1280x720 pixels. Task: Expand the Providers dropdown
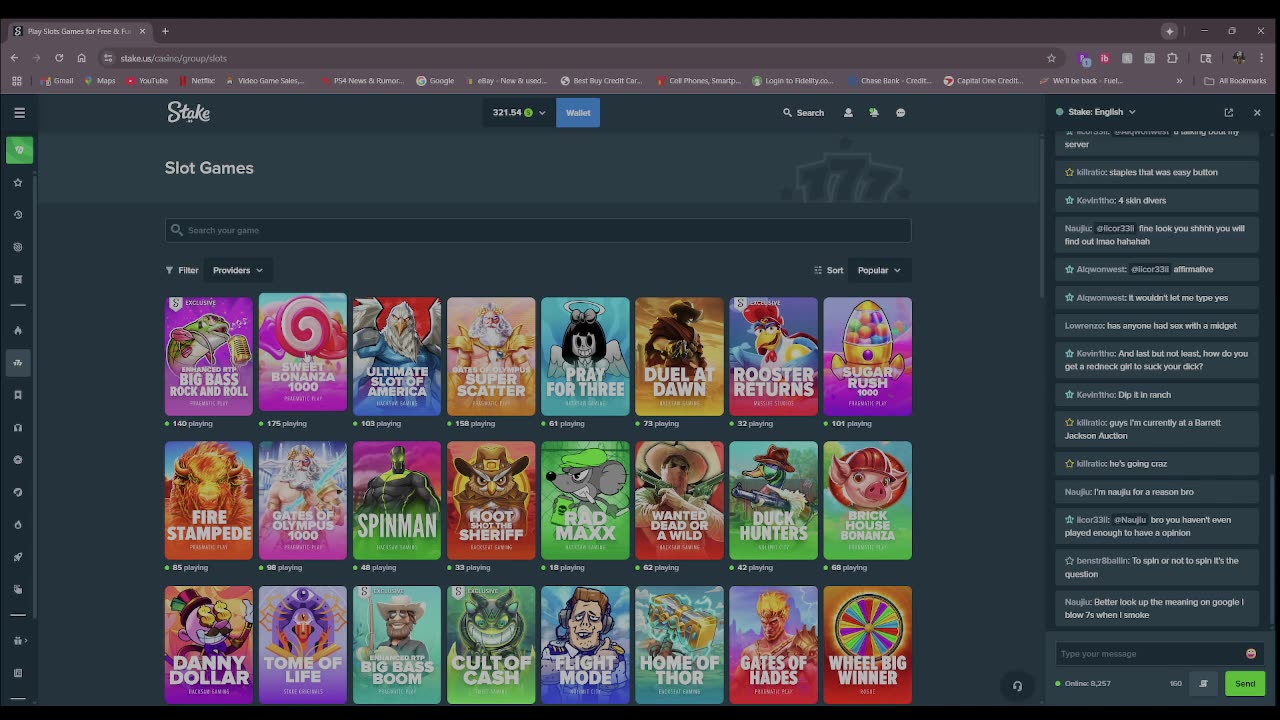[237, 270]
